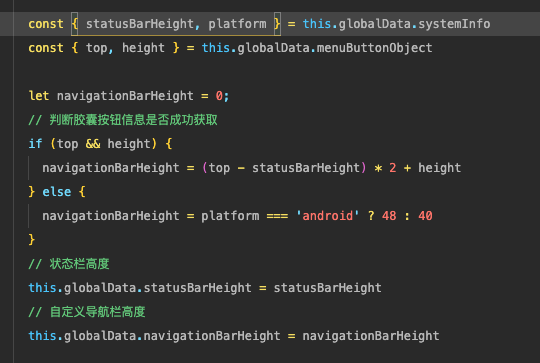Select the number 48 in the ternary
Screen dimensions: 540x363
pos(389,216)
